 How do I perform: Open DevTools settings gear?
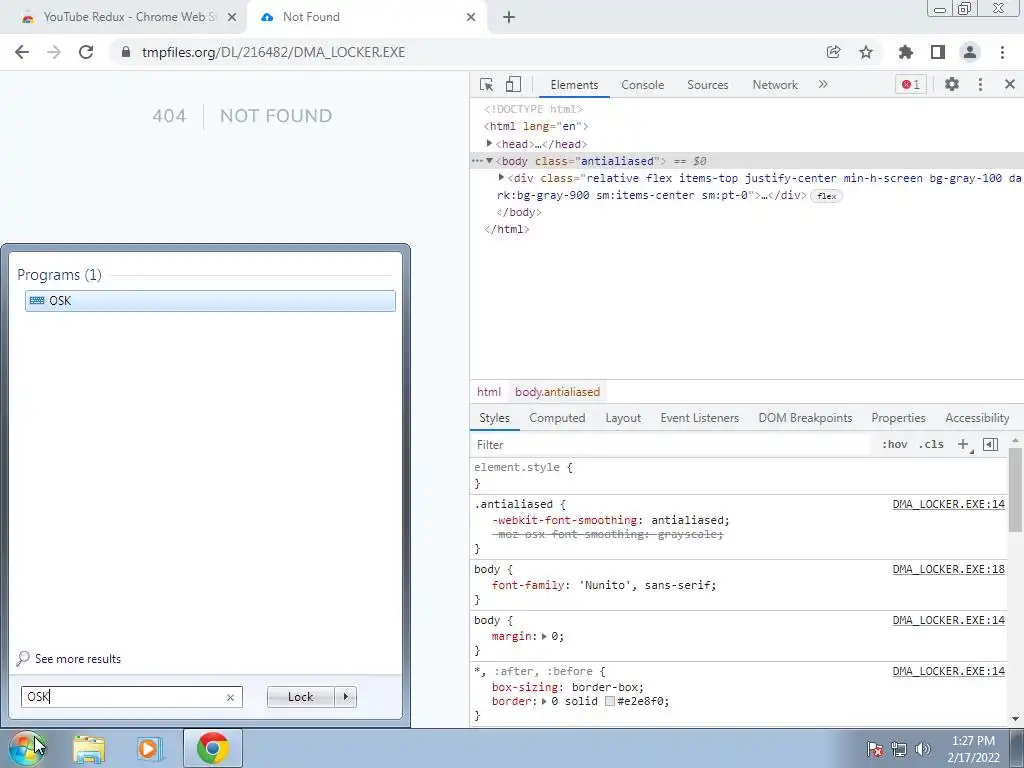tap(952, 84)
